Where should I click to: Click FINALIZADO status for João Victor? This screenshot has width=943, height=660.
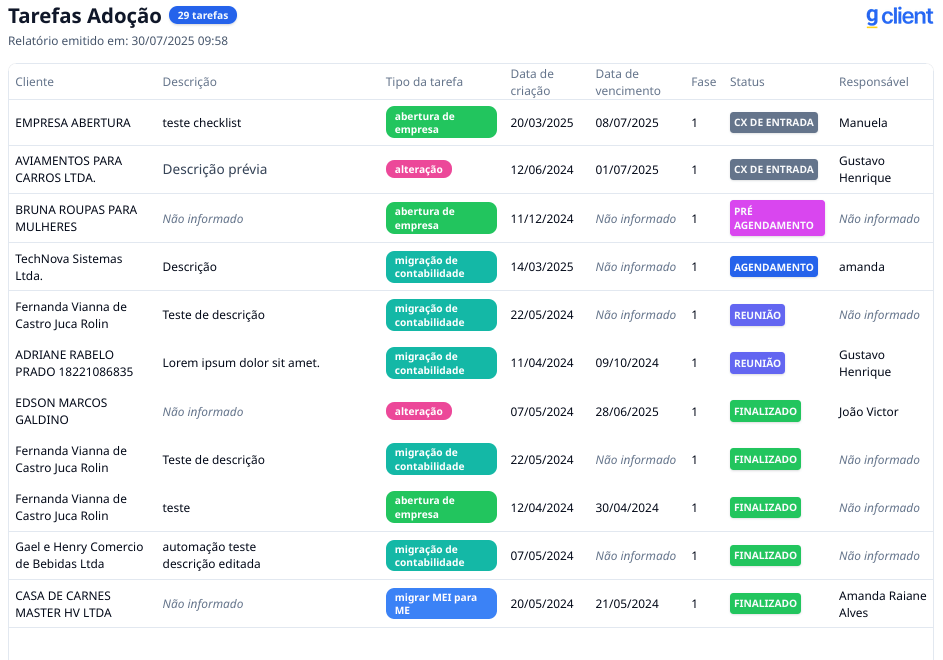765,411
